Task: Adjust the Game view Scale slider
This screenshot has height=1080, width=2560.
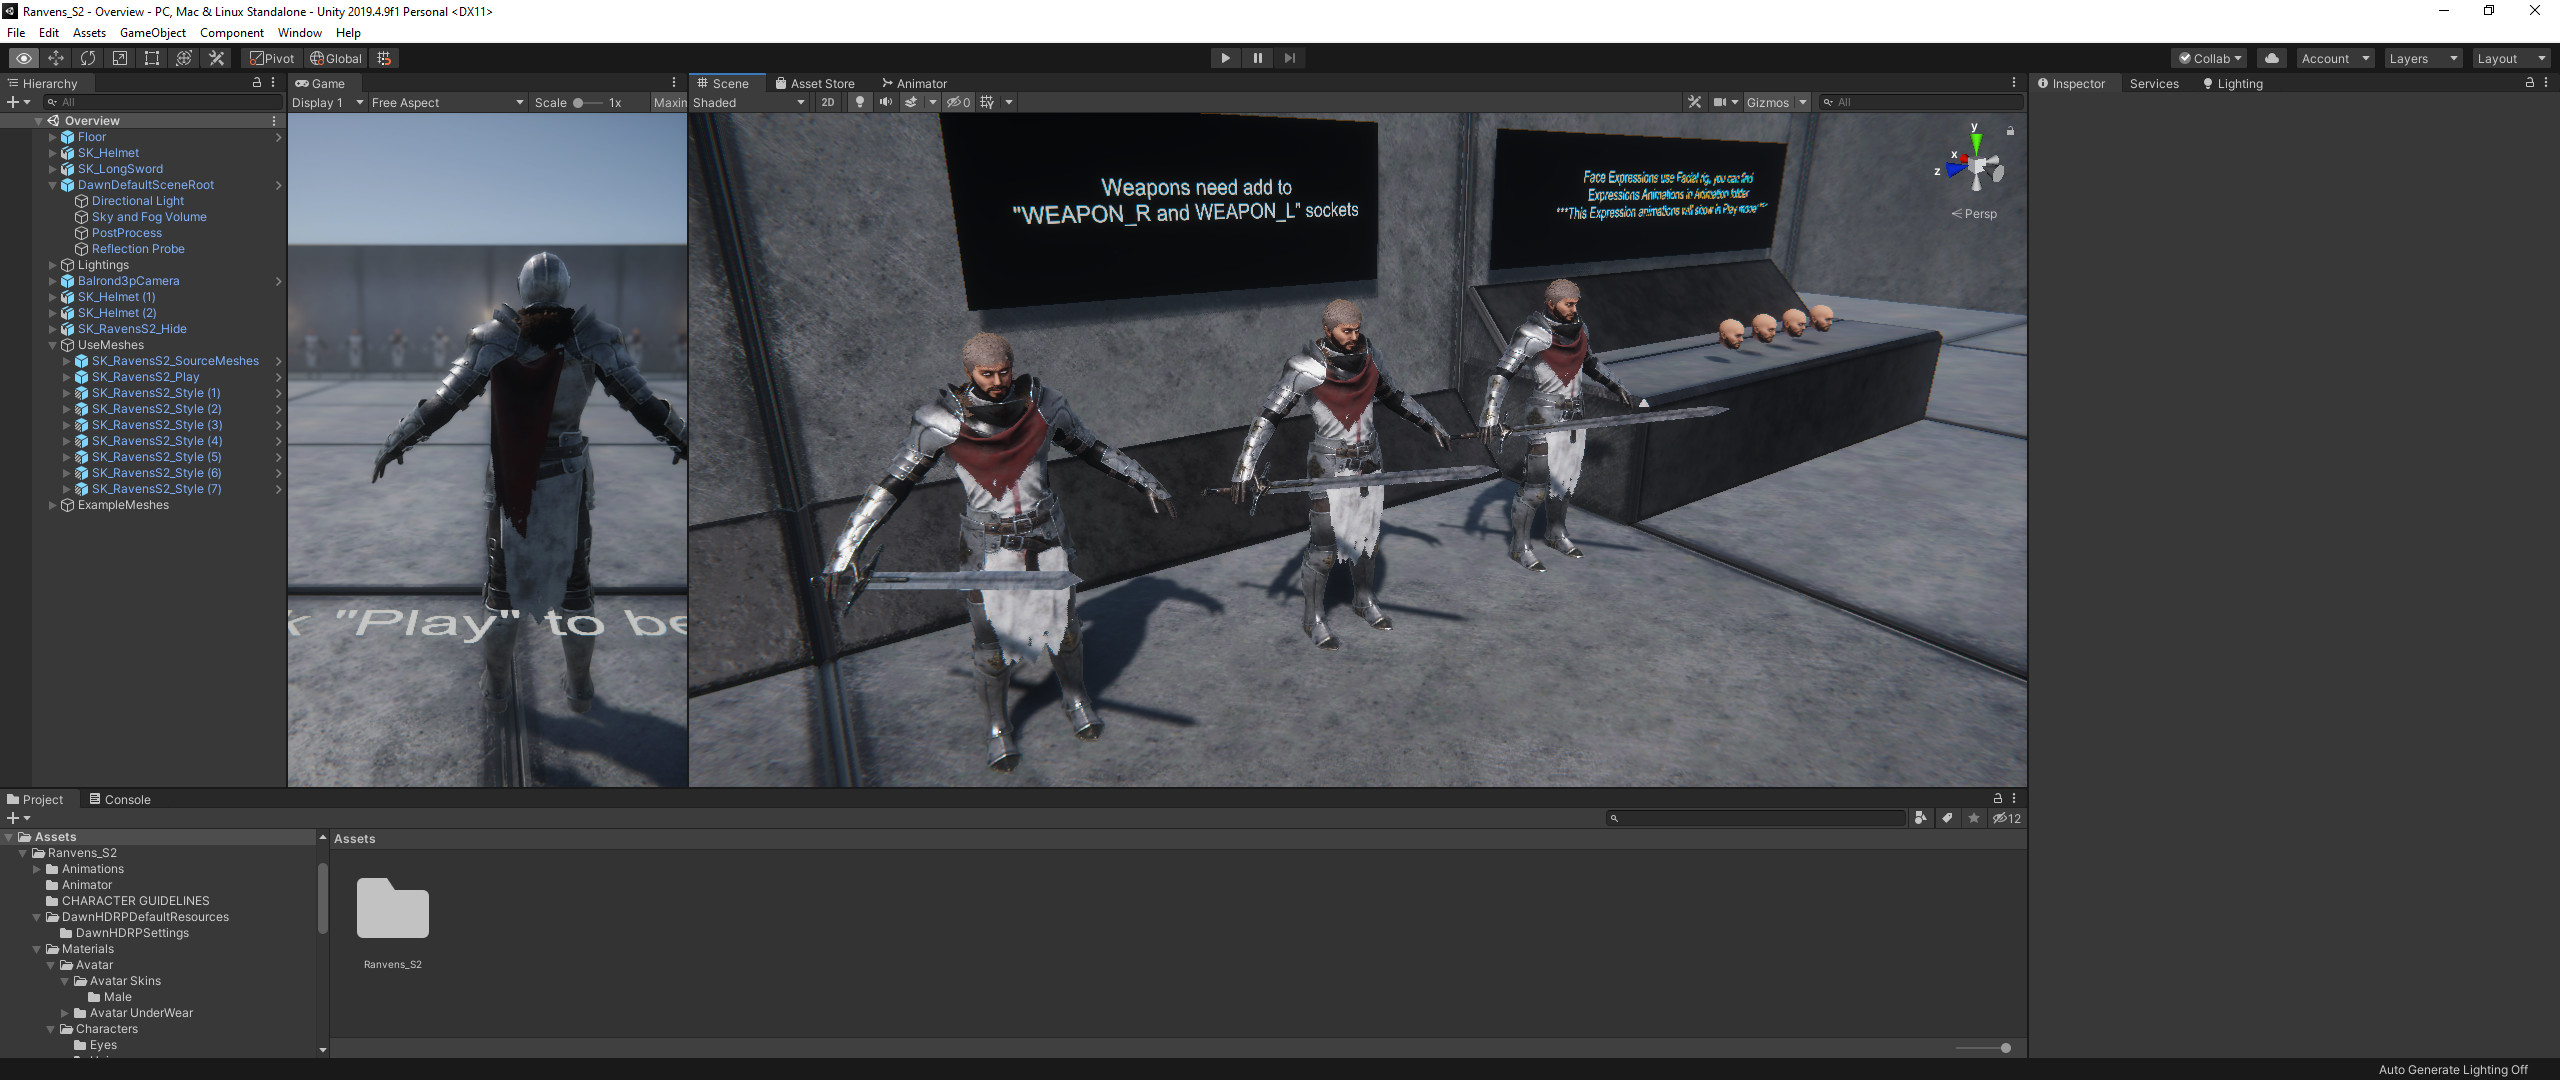Action: [x=587, y=102]
